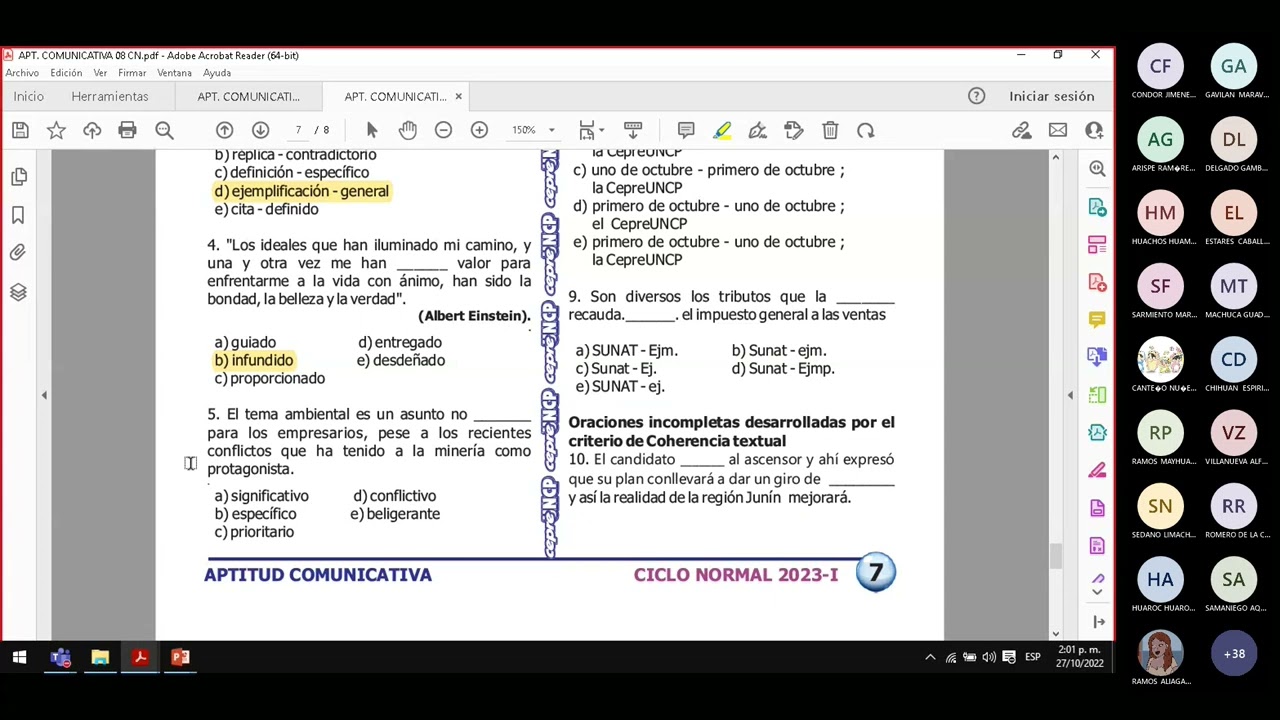Image resolution: width=1280 pixels, height=720 pixels.
Task: Add a comment with the note icon
Action: click(x=686, y=131)
